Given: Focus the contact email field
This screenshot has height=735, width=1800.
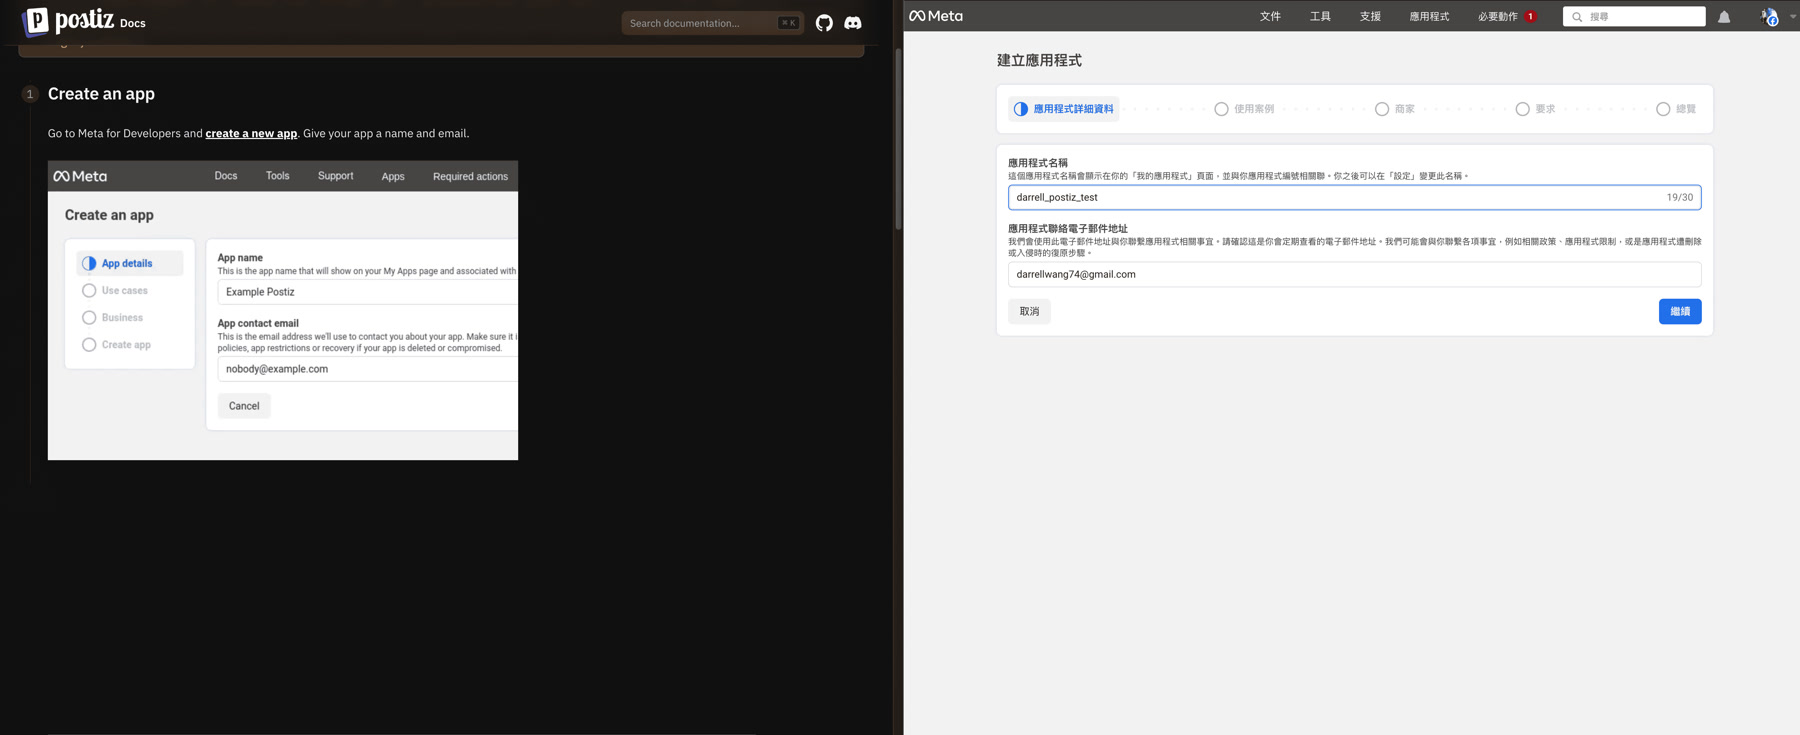Looking at the screenshot, I should (1354, 274).
